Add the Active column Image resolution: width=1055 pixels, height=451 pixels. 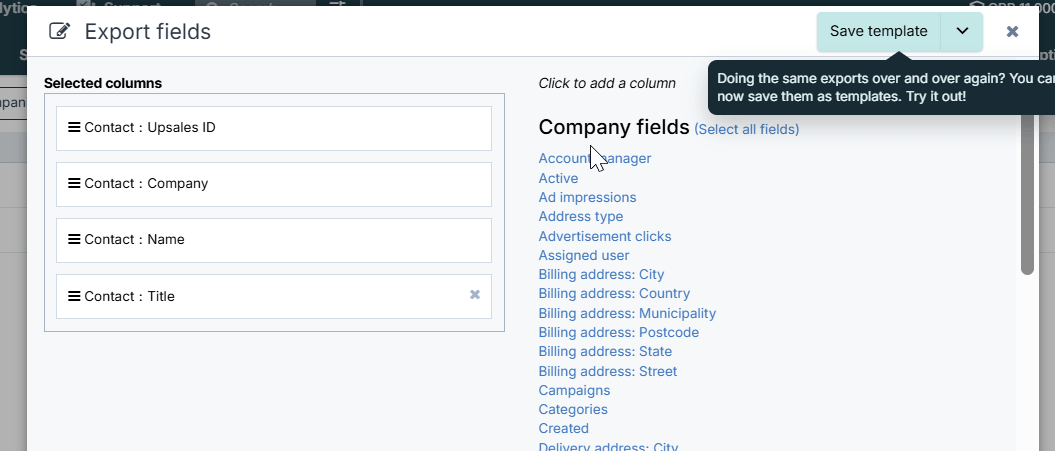[x=558, y=178]
